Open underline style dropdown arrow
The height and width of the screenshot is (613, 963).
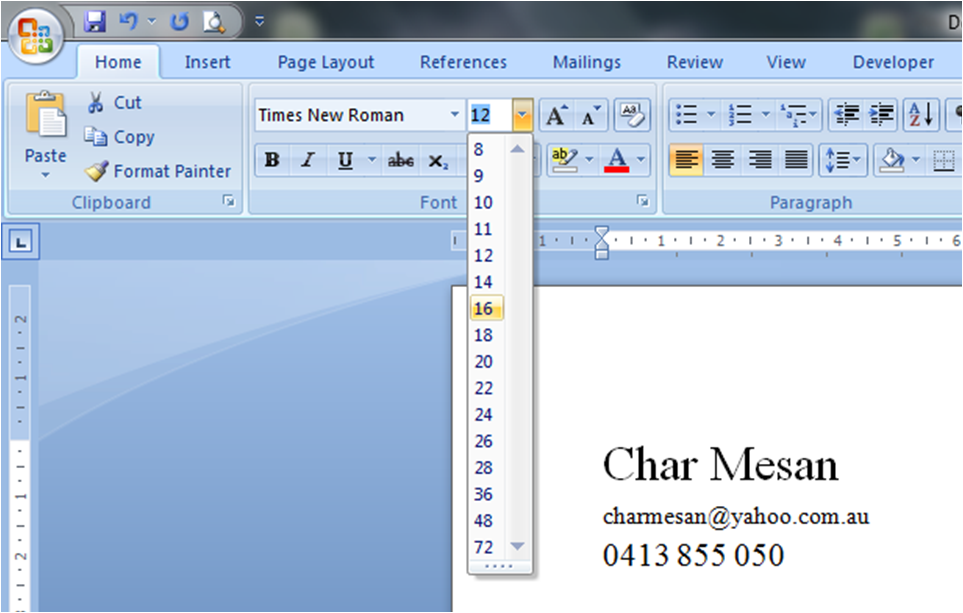coord(372,160)
